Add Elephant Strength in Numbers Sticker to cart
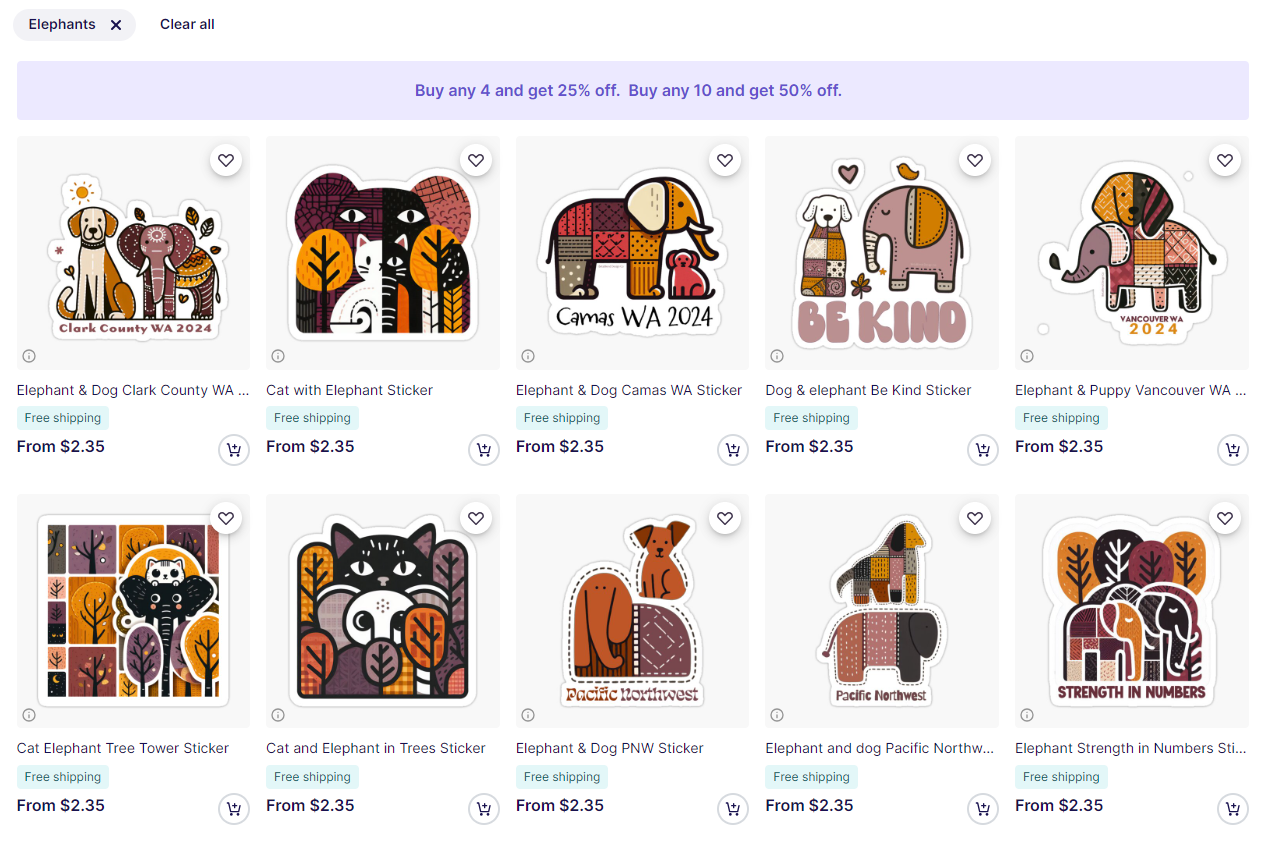Screen dimensions: 1266x842 [1233, 809]
